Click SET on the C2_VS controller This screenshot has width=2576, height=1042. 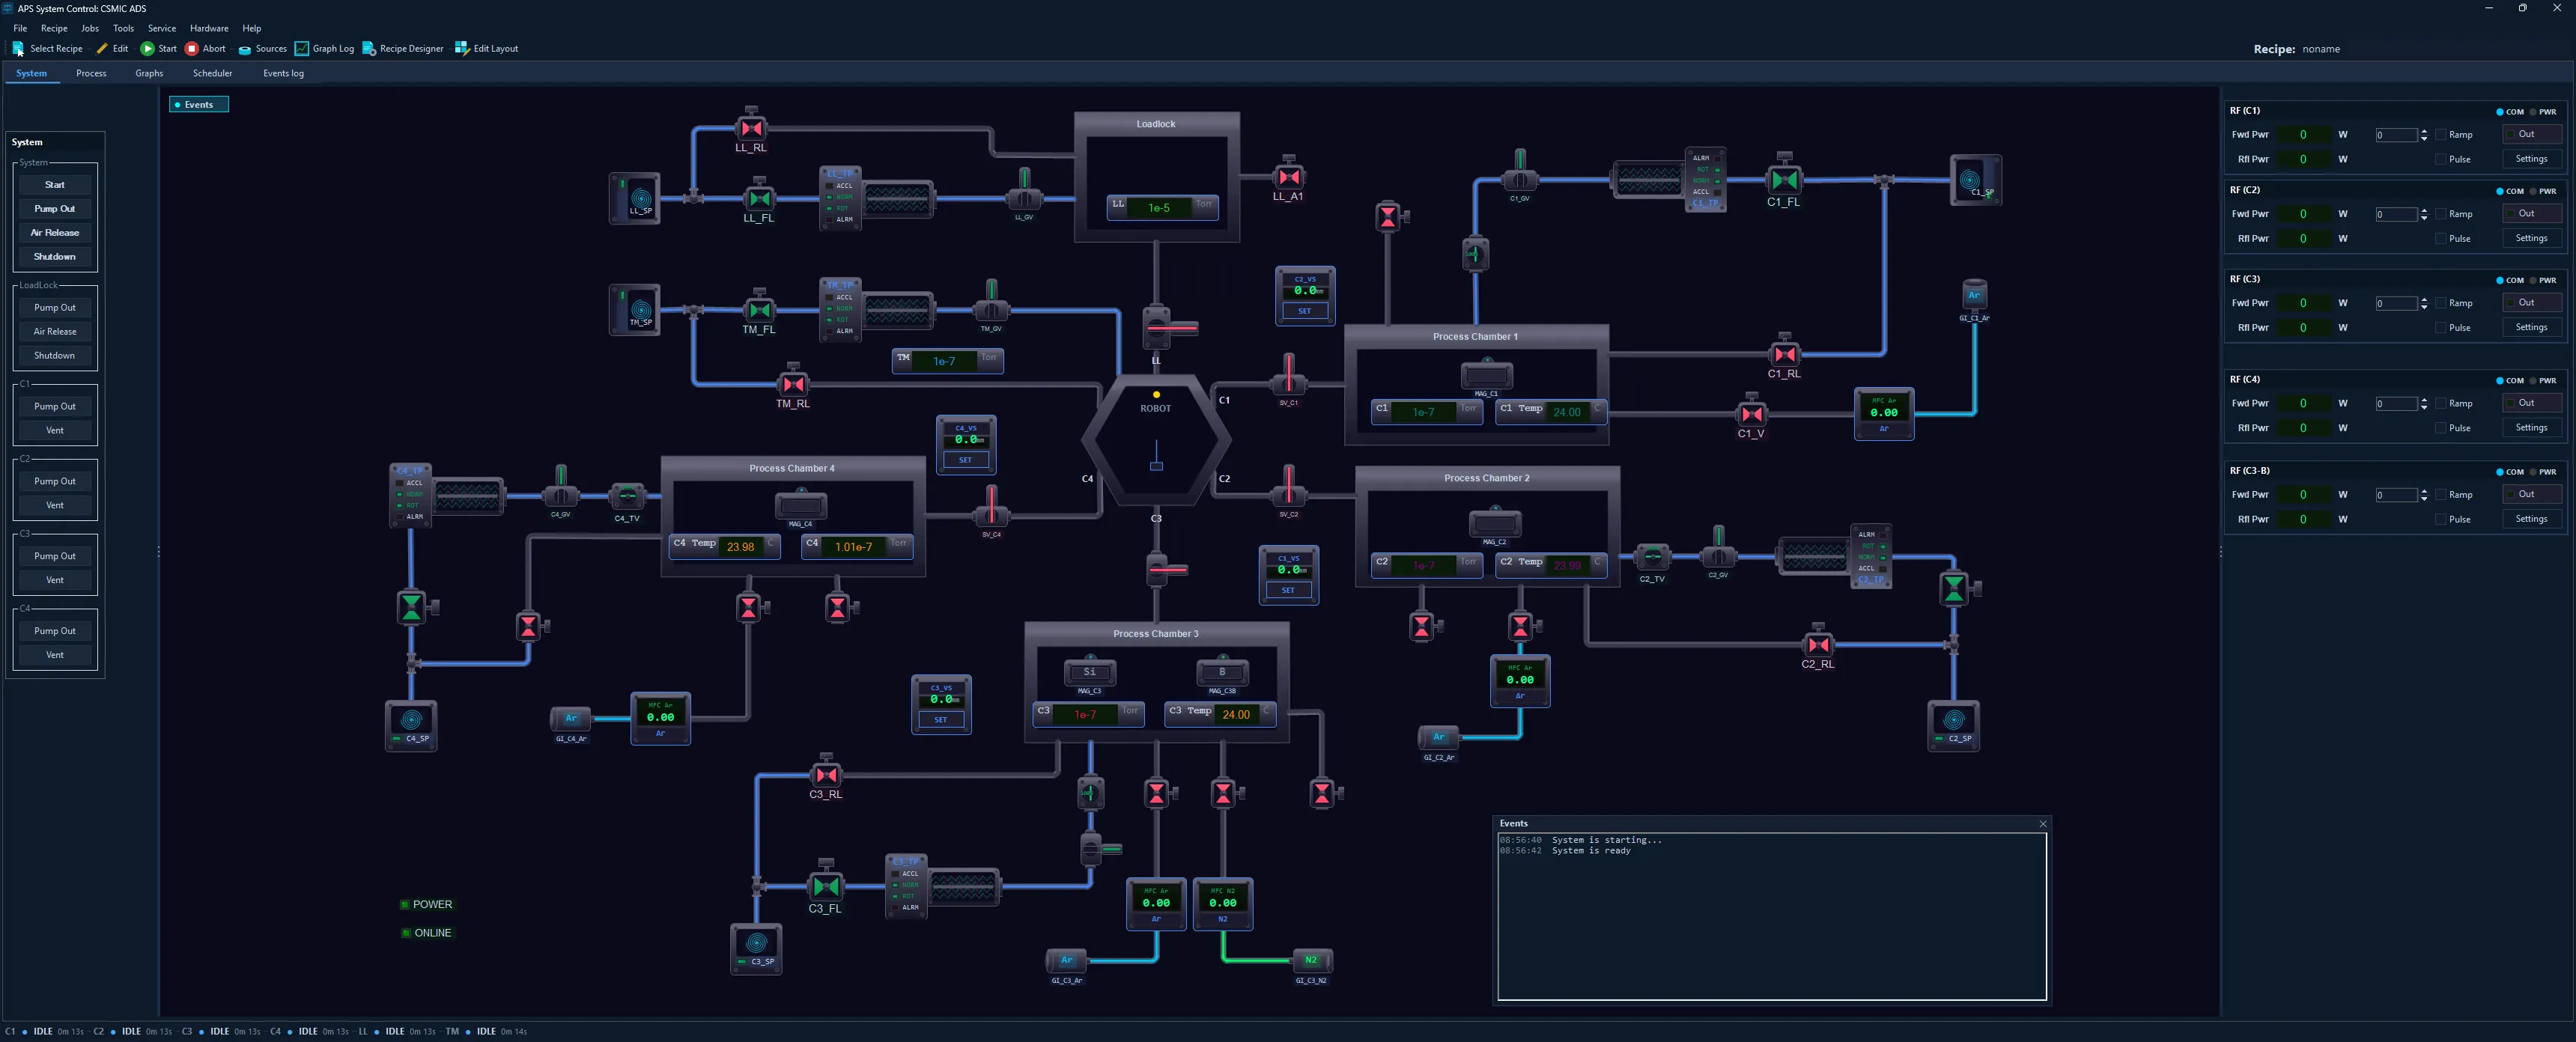tap(1304, 311)
